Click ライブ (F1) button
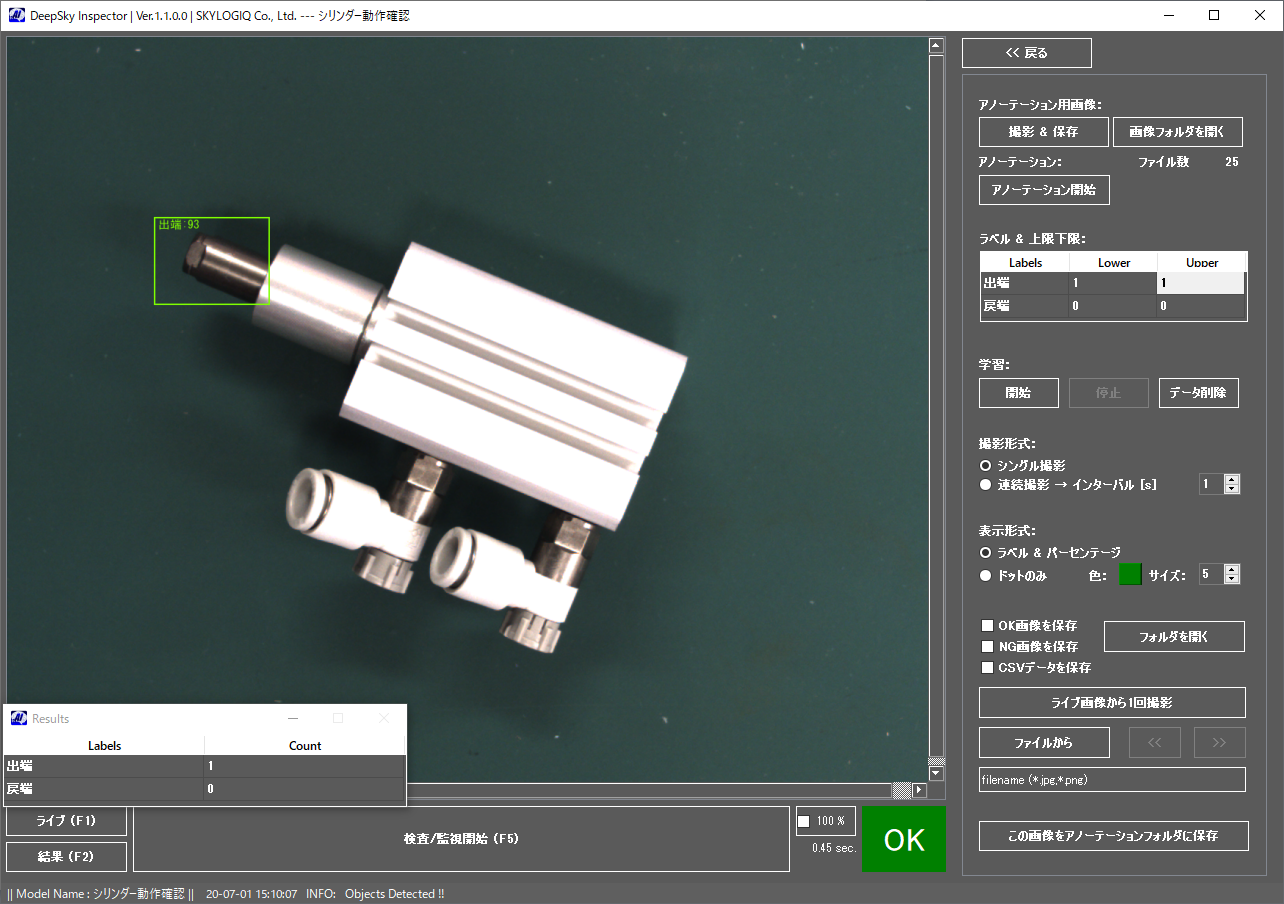 pos(66,821)
